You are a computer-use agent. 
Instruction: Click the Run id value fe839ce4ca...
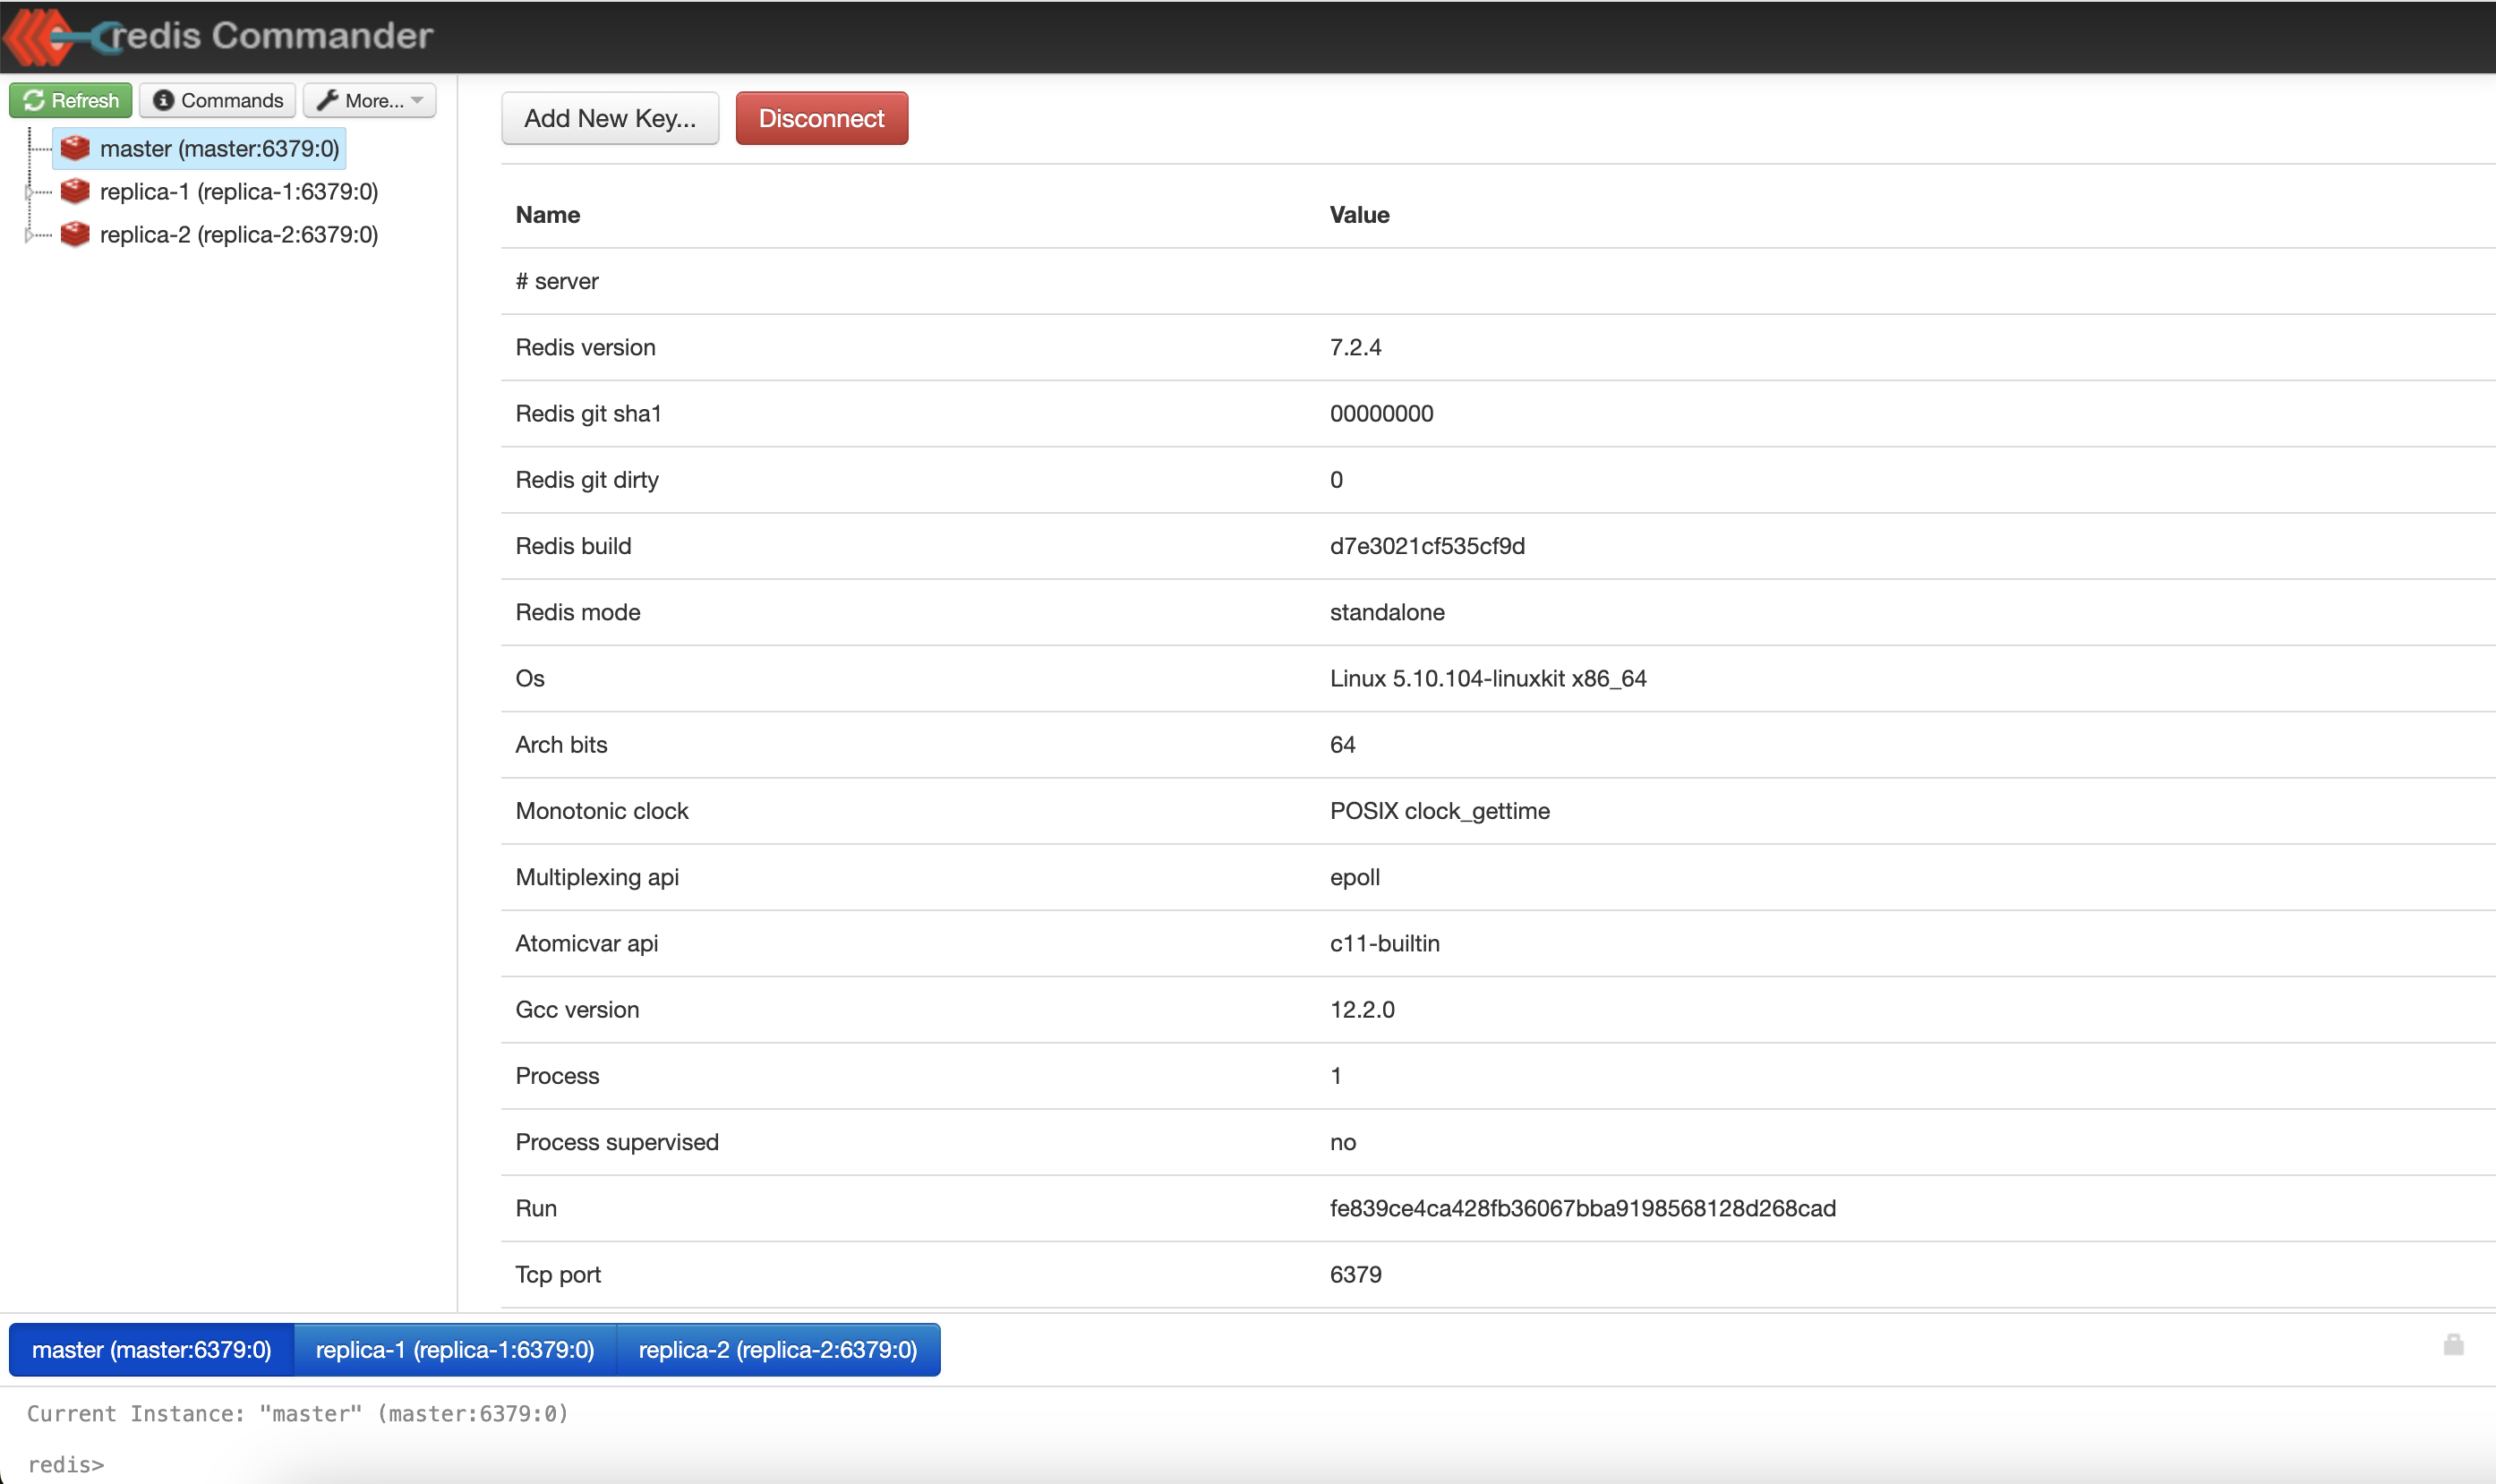pos(1583,1208)
